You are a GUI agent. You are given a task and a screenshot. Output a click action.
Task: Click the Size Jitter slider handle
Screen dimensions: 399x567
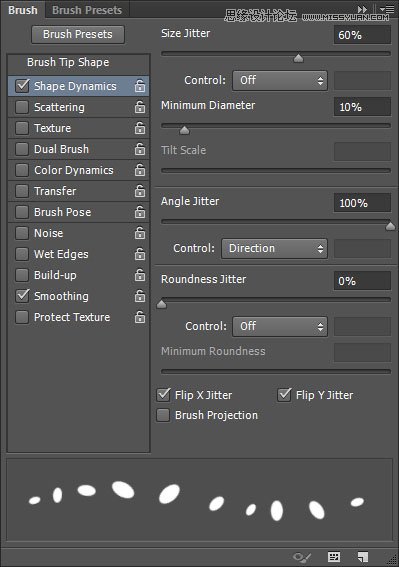[x=298, y=58]
